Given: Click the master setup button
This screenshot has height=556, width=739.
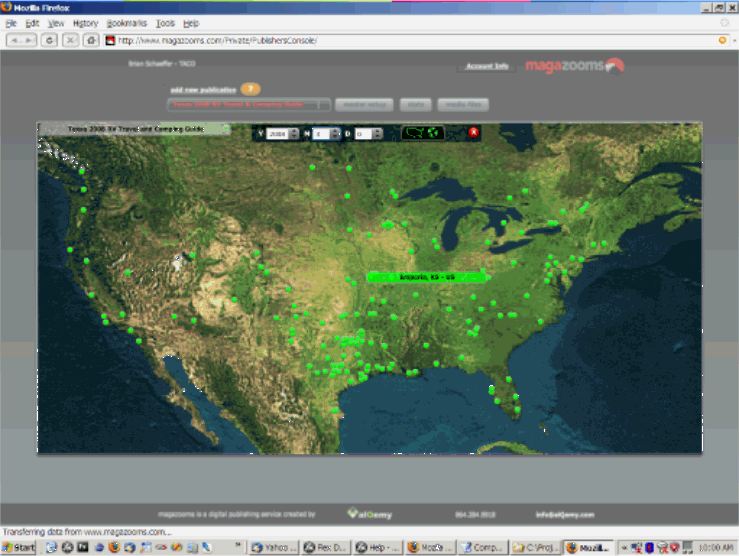Looking at the screenshot, I should pos(364,104).
